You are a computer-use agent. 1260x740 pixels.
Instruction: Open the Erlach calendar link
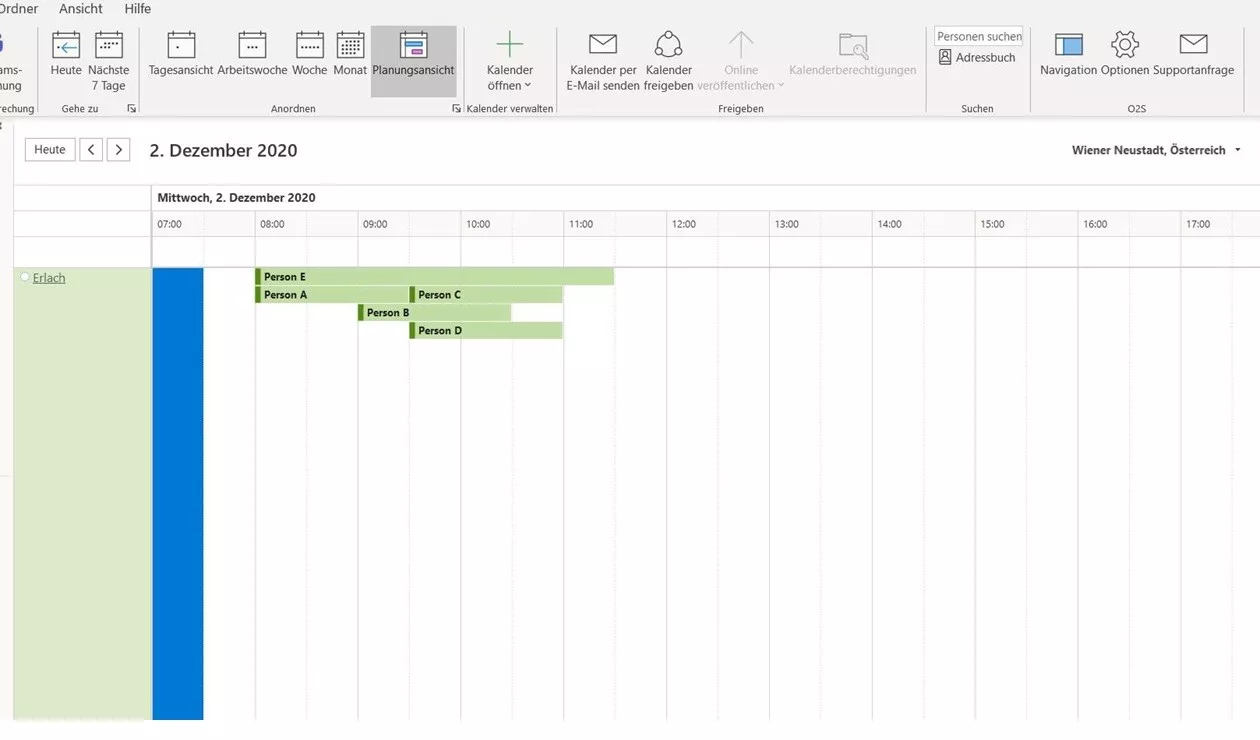pyautogui.click(x=49, y=278)
